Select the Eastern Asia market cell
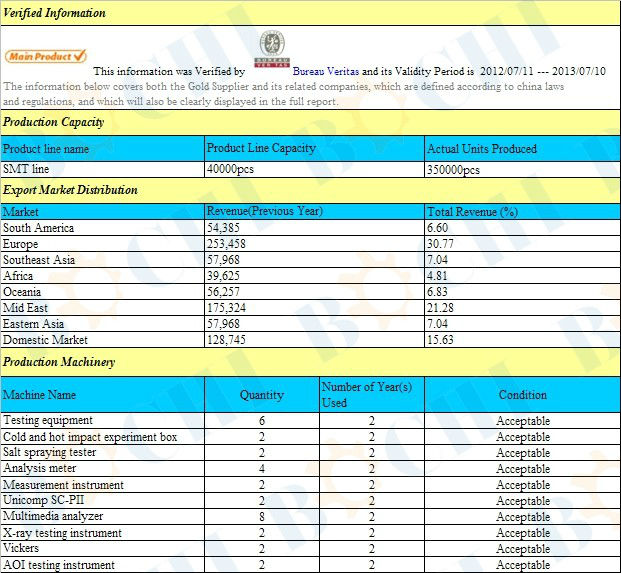The width and height of the screenshot is (621, 573). coord(103,324)
